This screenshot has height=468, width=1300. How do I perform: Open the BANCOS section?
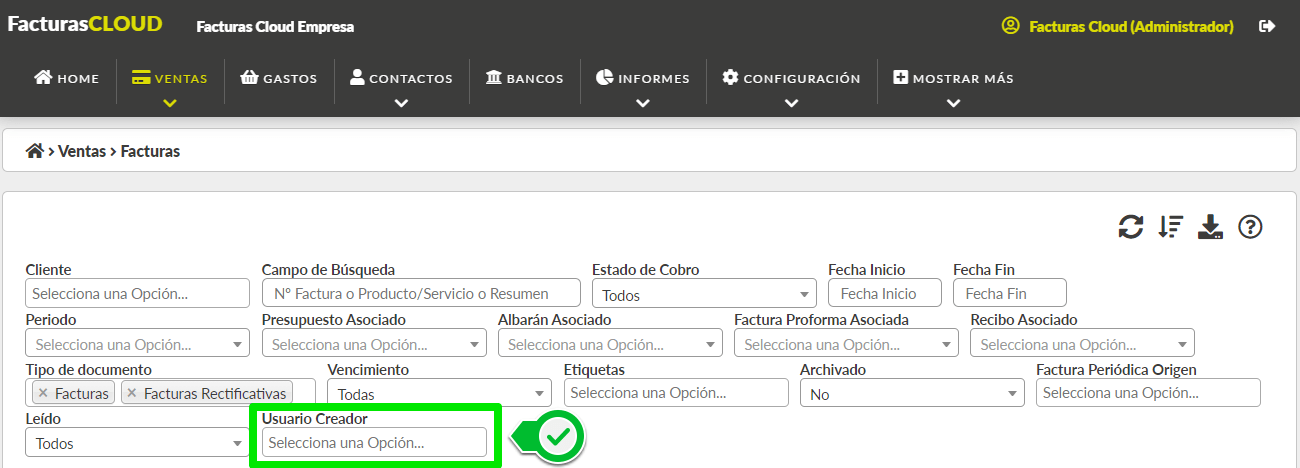(524, 78)
